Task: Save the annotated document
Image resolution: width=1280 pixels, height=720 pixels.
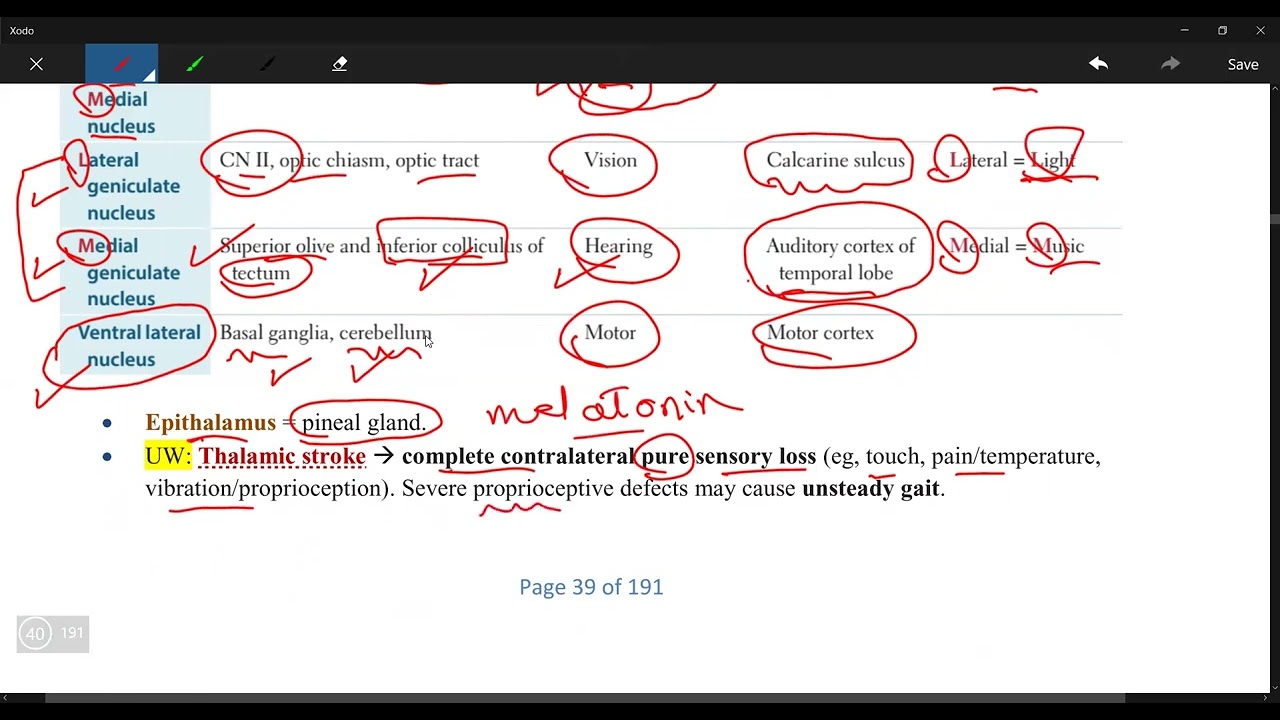Action: [1243, 64]
